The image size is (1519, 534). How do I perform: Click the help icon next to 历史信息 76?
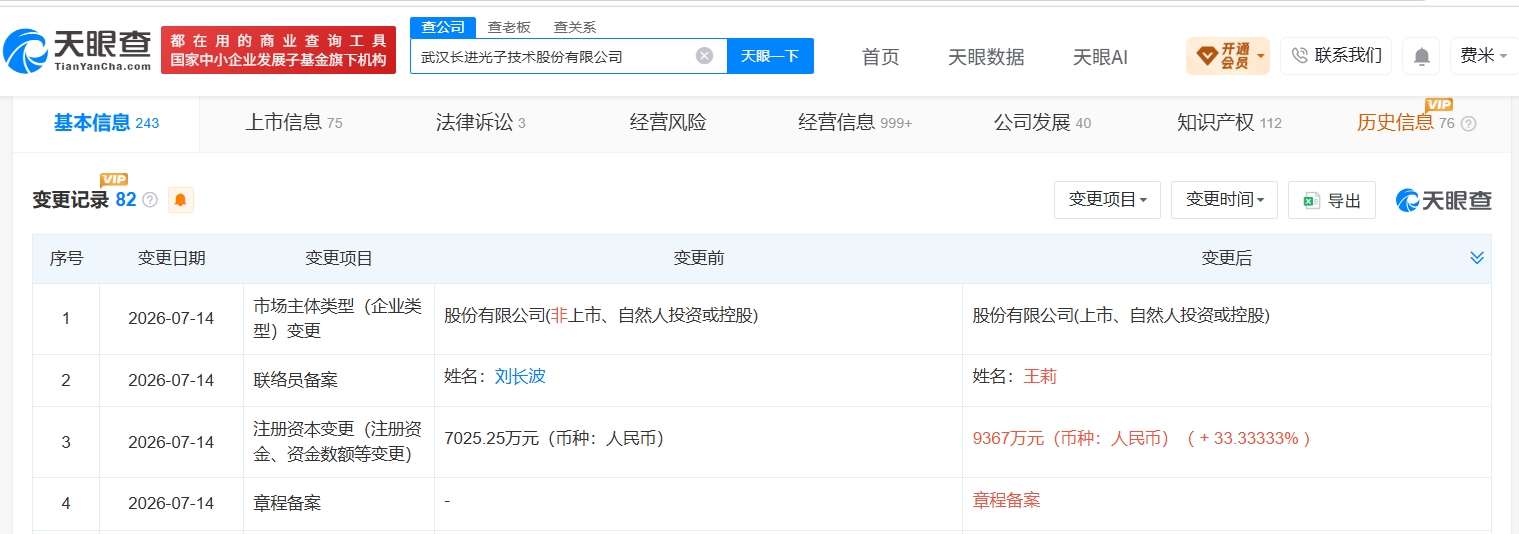tap(1468, 124)
